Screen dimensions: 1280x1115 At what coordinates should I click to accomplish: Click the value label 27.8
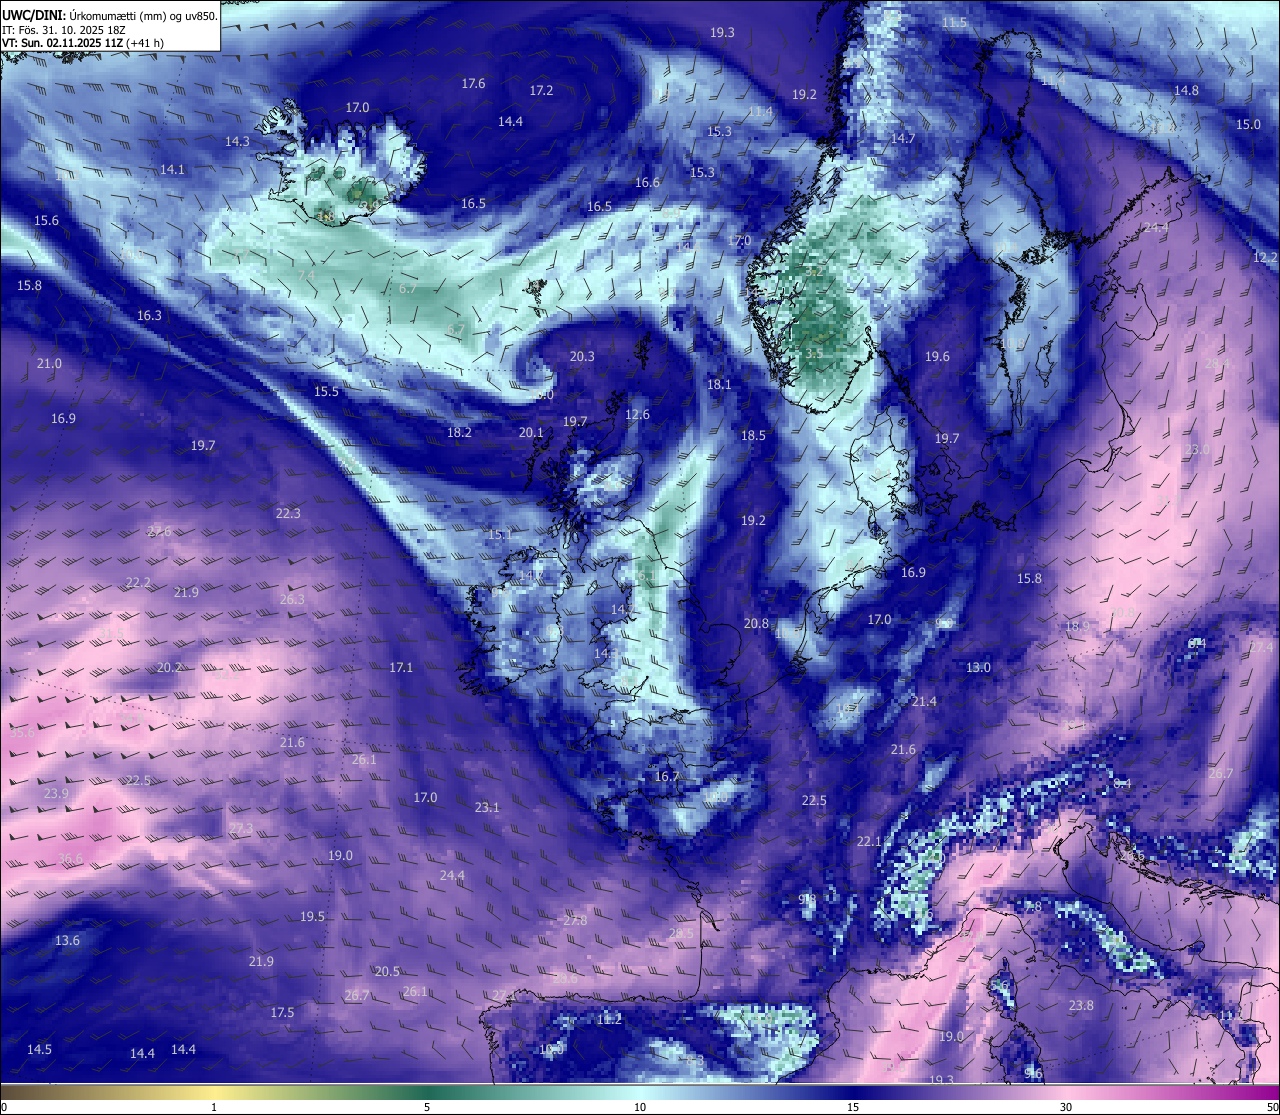tap(575, 920)
